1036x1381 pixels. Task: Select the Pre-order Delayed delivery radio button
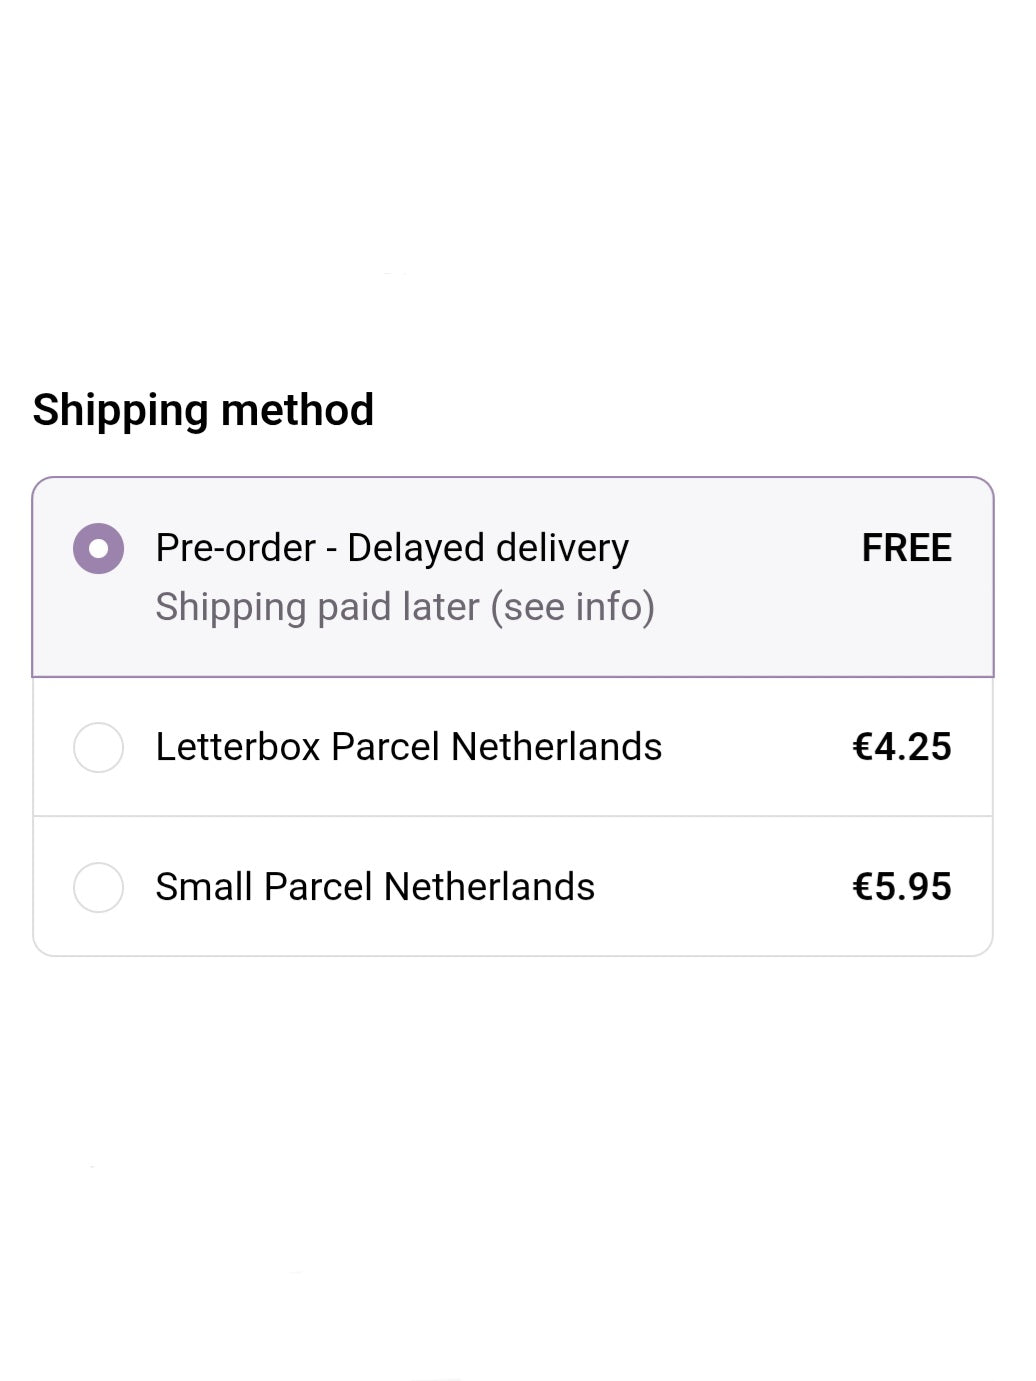98,548
